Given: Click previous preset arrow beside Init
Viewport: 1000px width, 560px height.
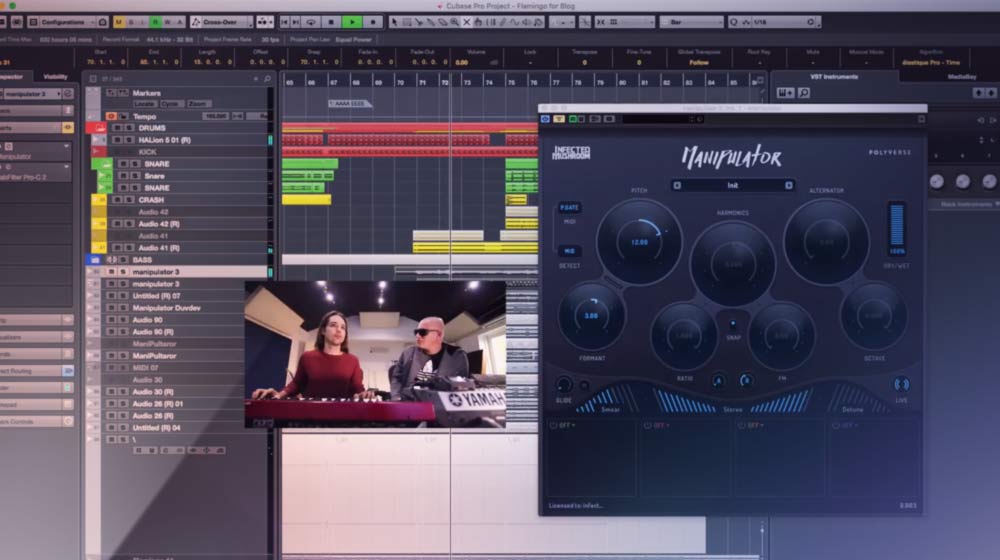Looking at the screenshot, I should 677,185.
